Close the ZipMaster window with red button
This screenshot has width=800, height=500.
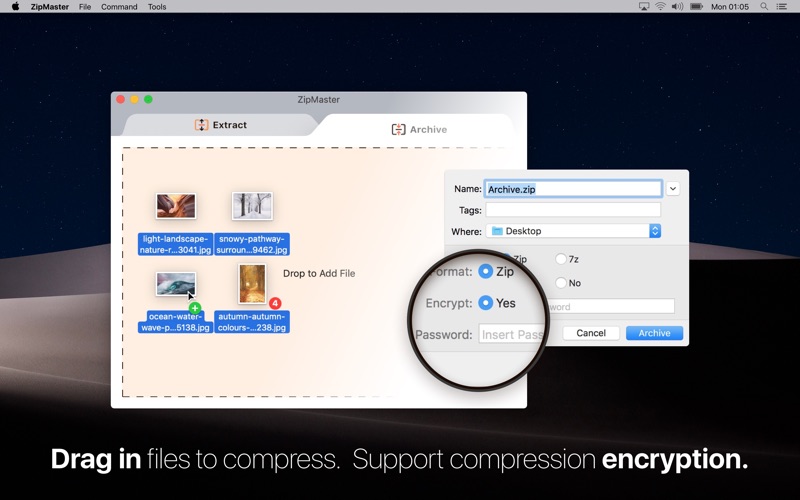pyautogui.click(x=121, y=99)
